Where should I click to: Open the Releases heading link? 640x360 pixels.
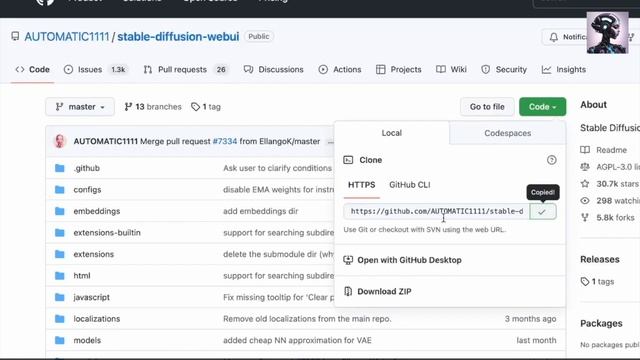pyautogui.click(x=600, y=260)
